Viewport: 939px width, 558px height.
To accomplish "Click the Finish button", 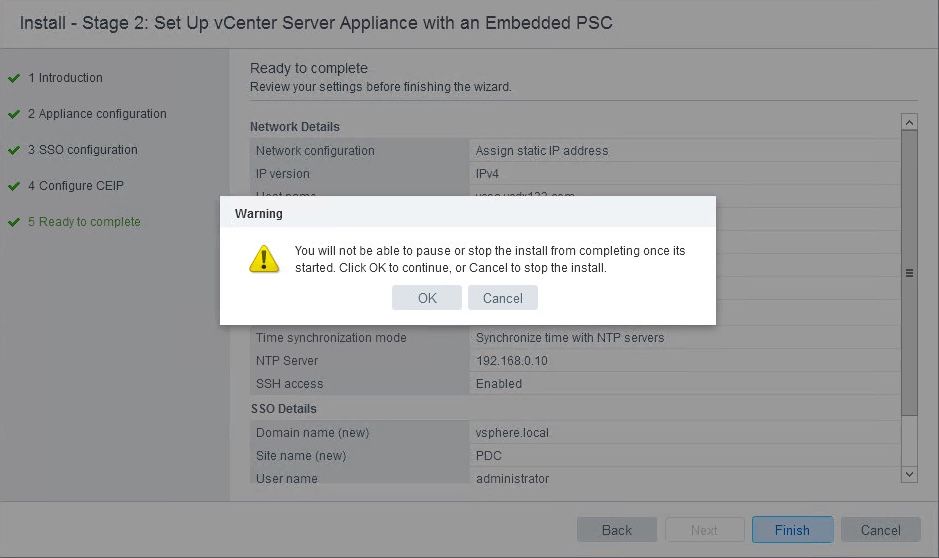I will point(792,530).
